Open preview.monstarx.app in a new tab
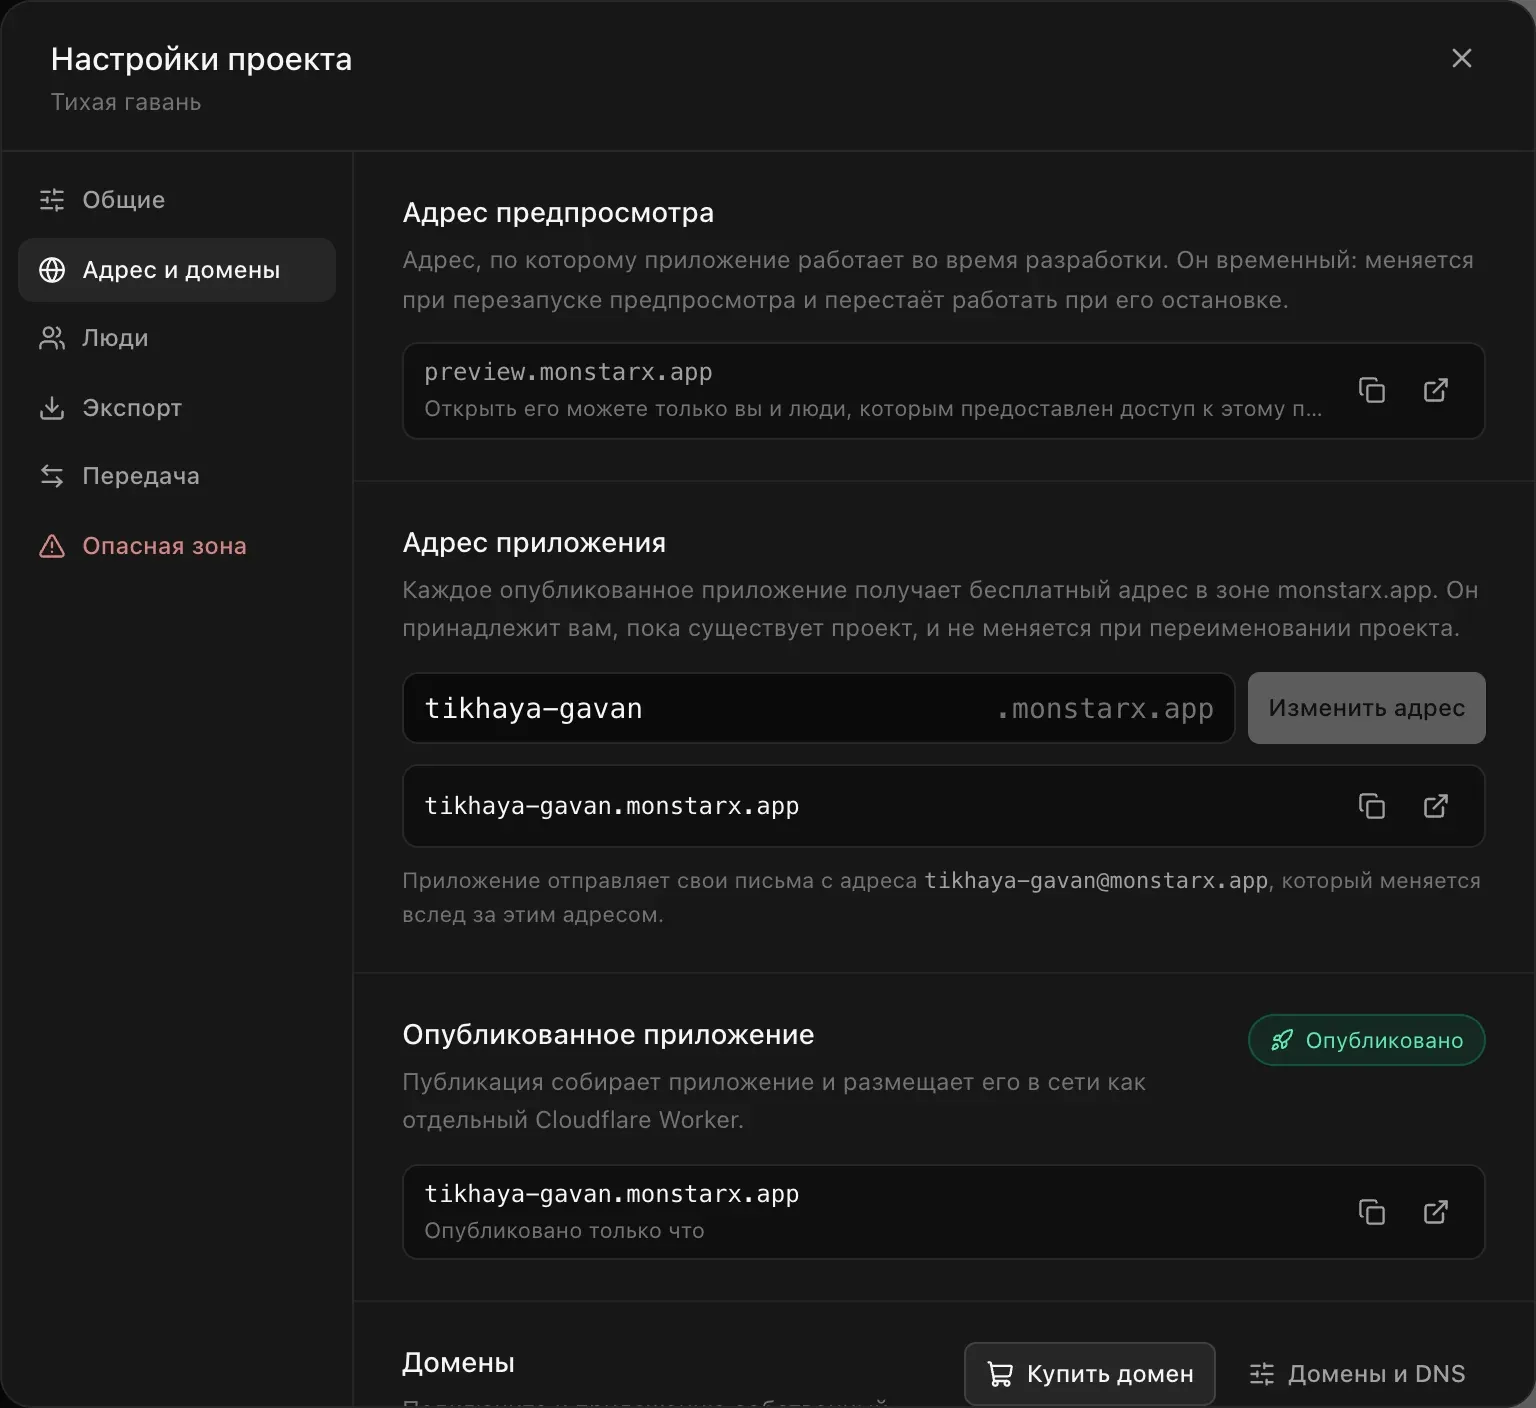The width and height of the screenshot is (1536, 1408). pyautogui.click(x=1436, y=390)
